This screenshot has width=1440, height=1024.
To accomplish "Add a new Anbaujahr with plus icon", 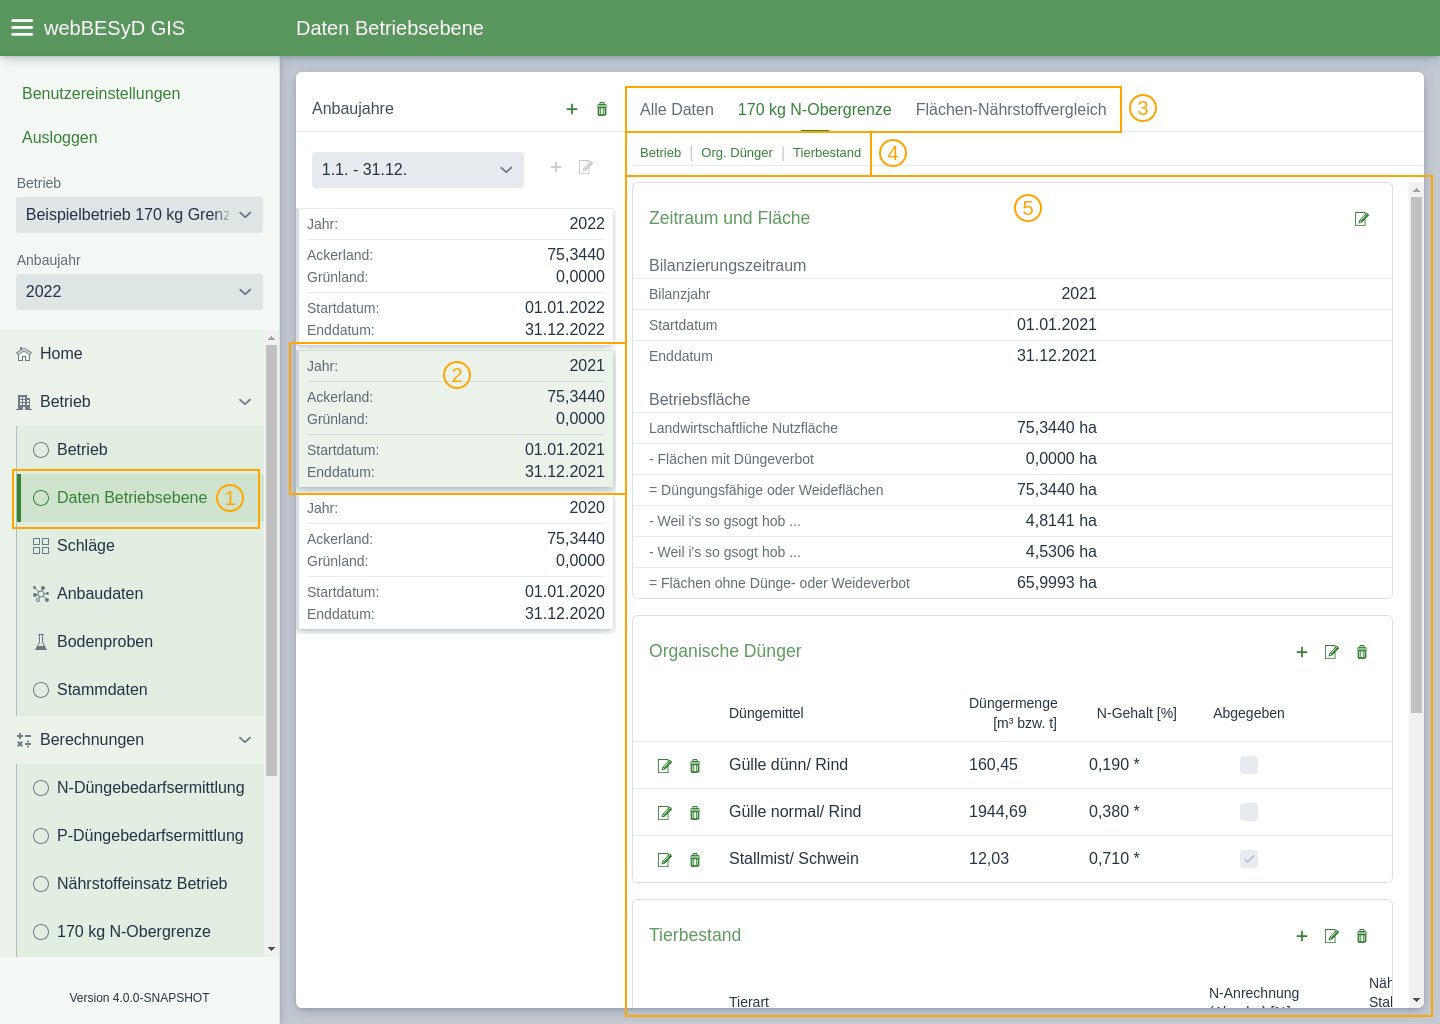I will 572,109.
